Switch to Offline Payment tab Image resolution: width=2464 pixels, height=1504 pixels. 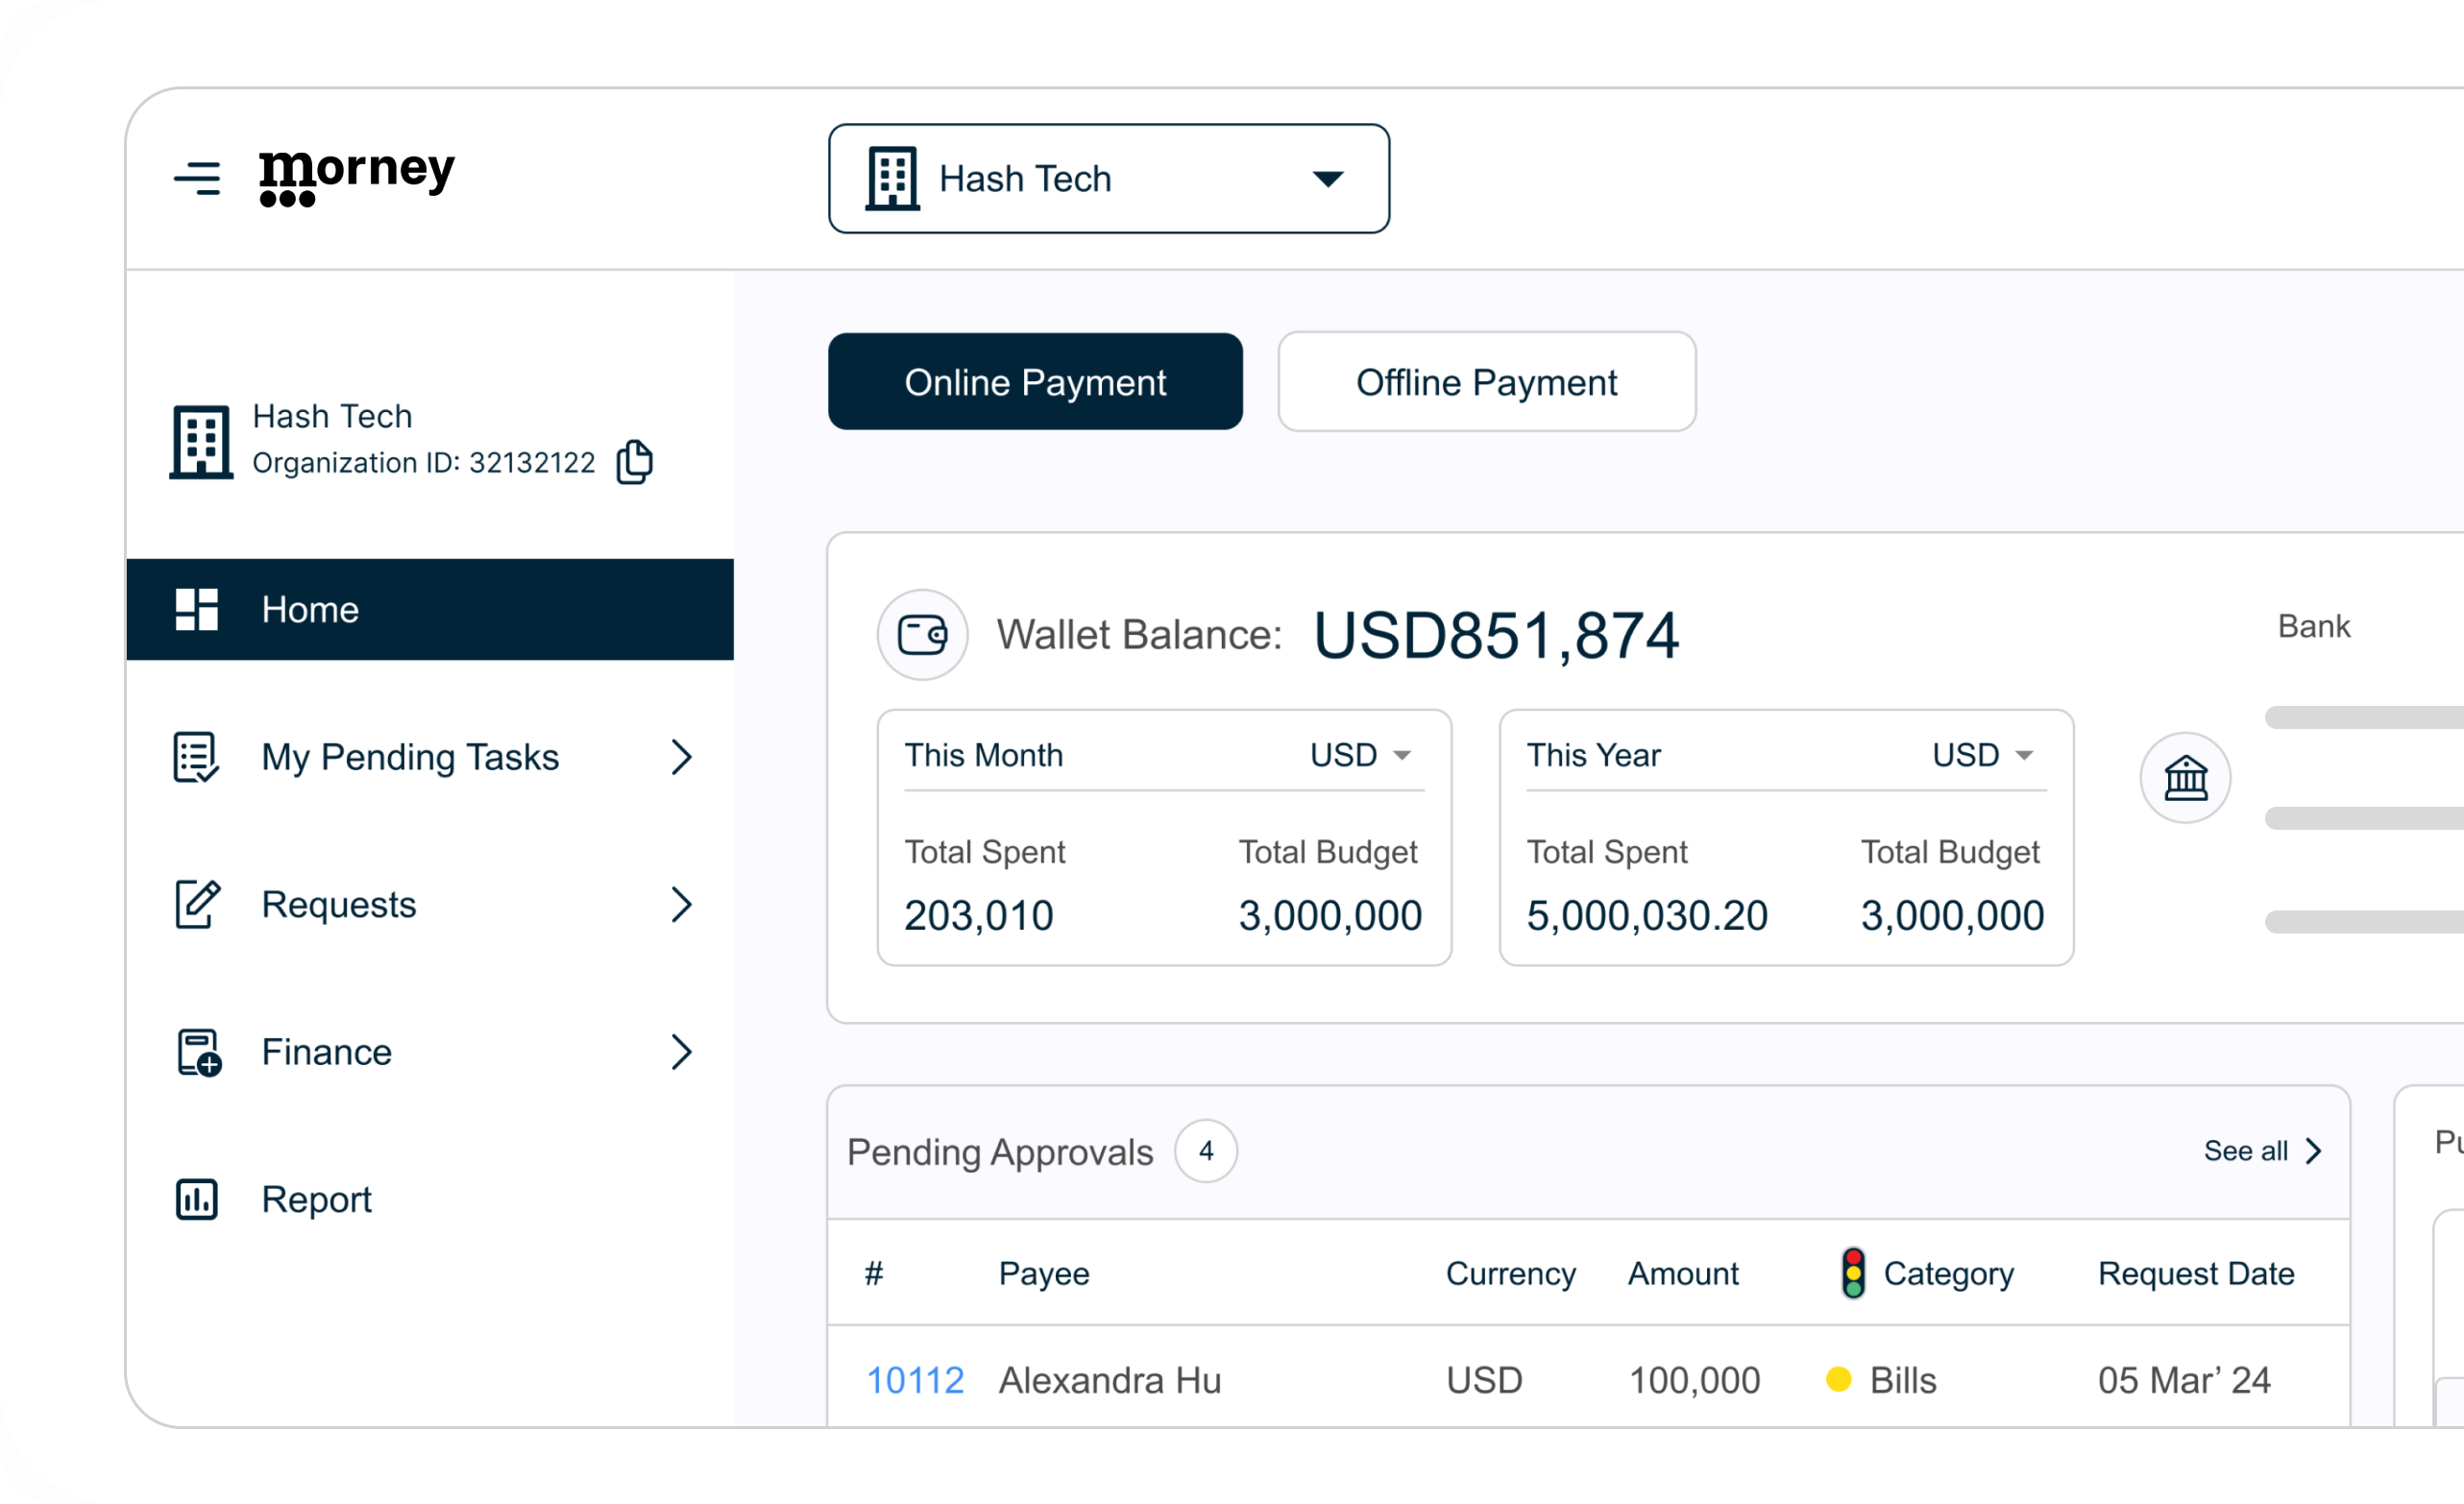point(1486,382)
